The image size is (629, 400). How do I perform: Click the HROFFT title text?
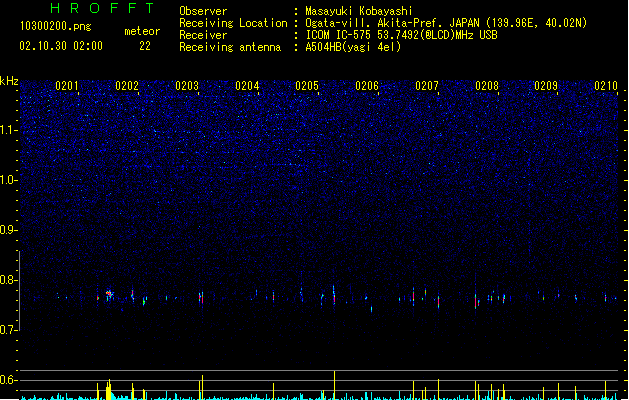pyautogui.click(x=102, y=8)
